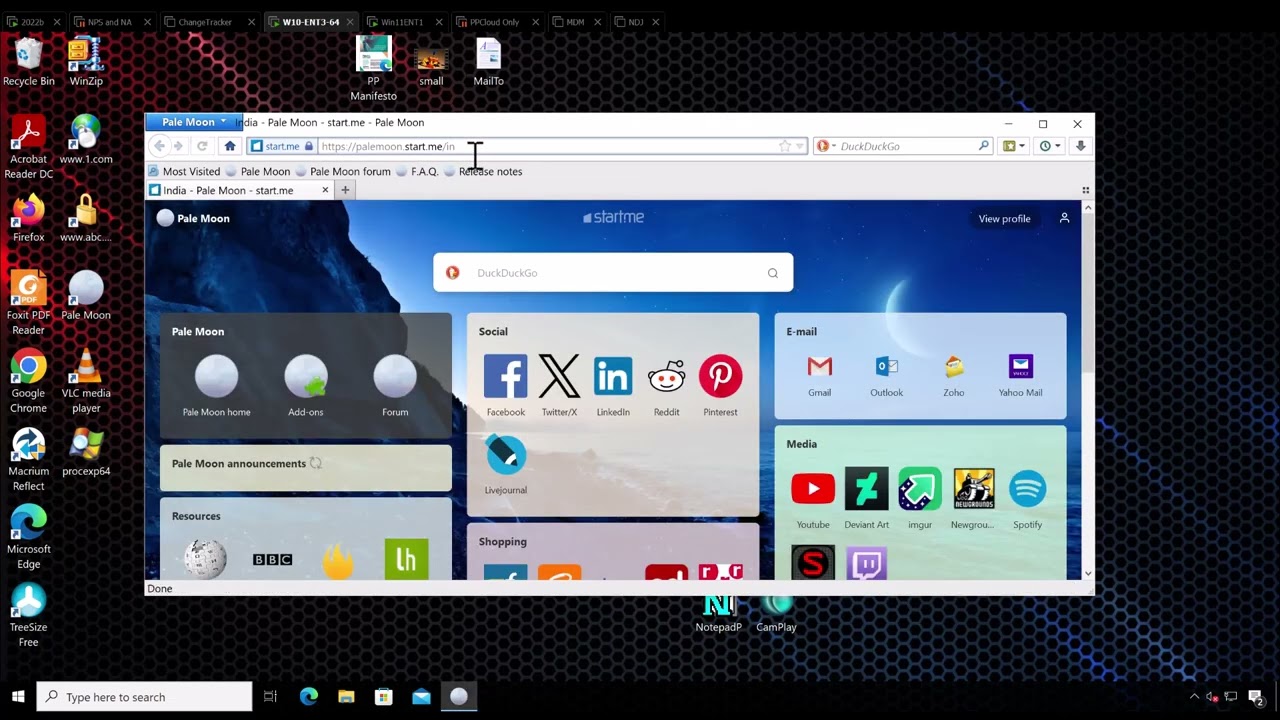Open the imgur shortcut
Viewport: 1280px width, 720px height.
[x=920, y=498]
